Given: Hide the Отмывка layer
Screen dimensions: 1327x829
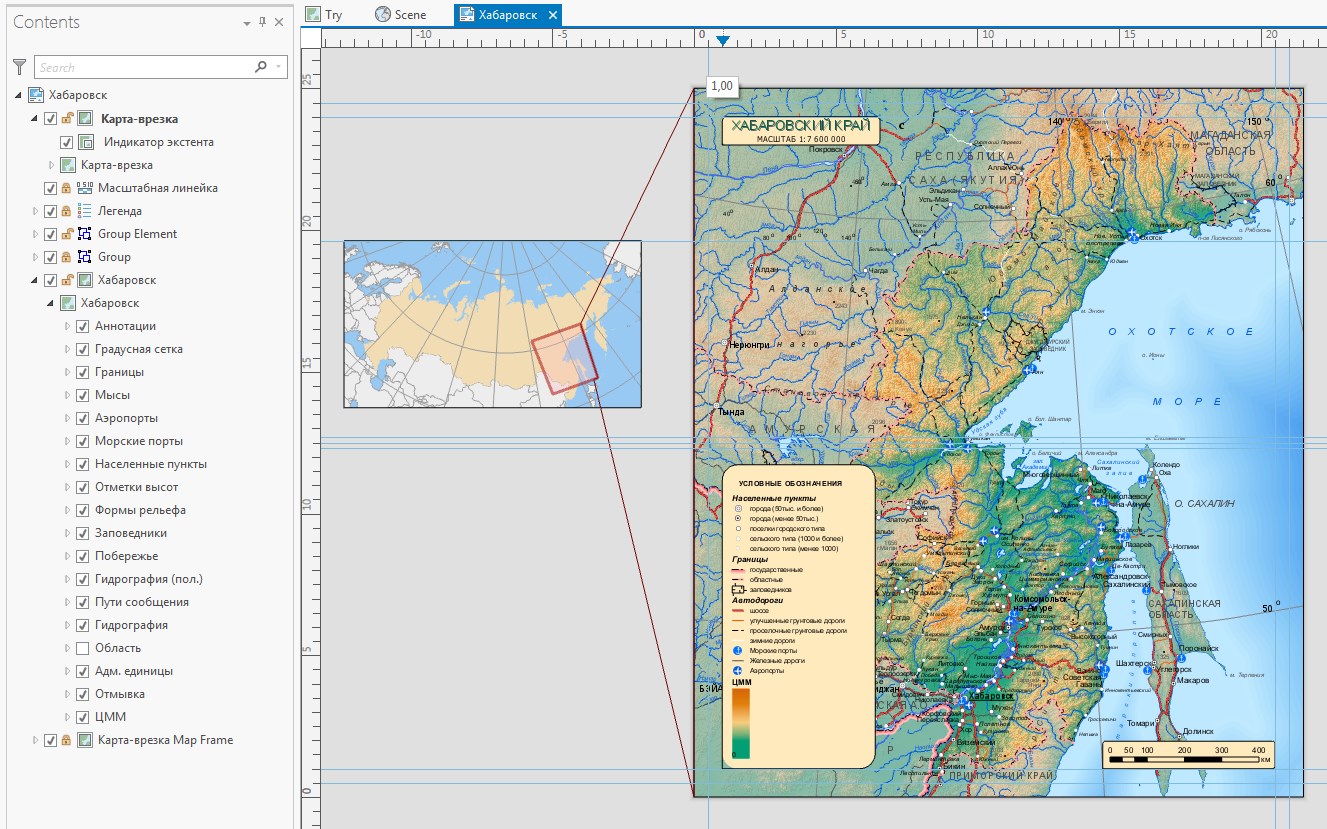Looking at the screenshot, I should 83,694.
